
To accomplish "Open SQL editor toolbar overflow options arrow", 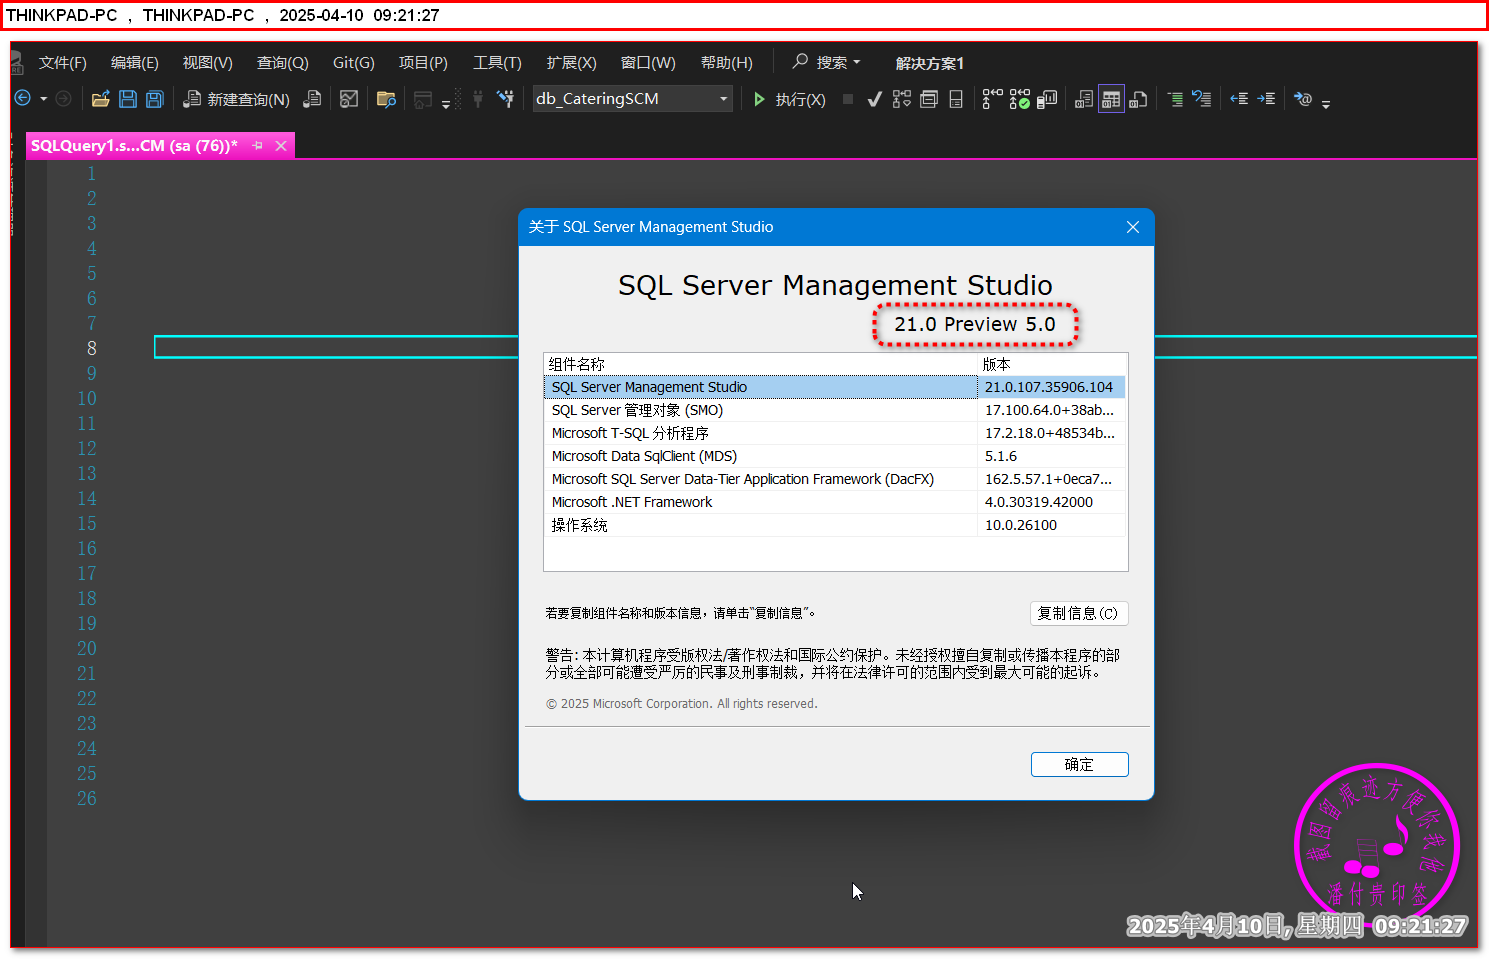I will (1326, 104).
